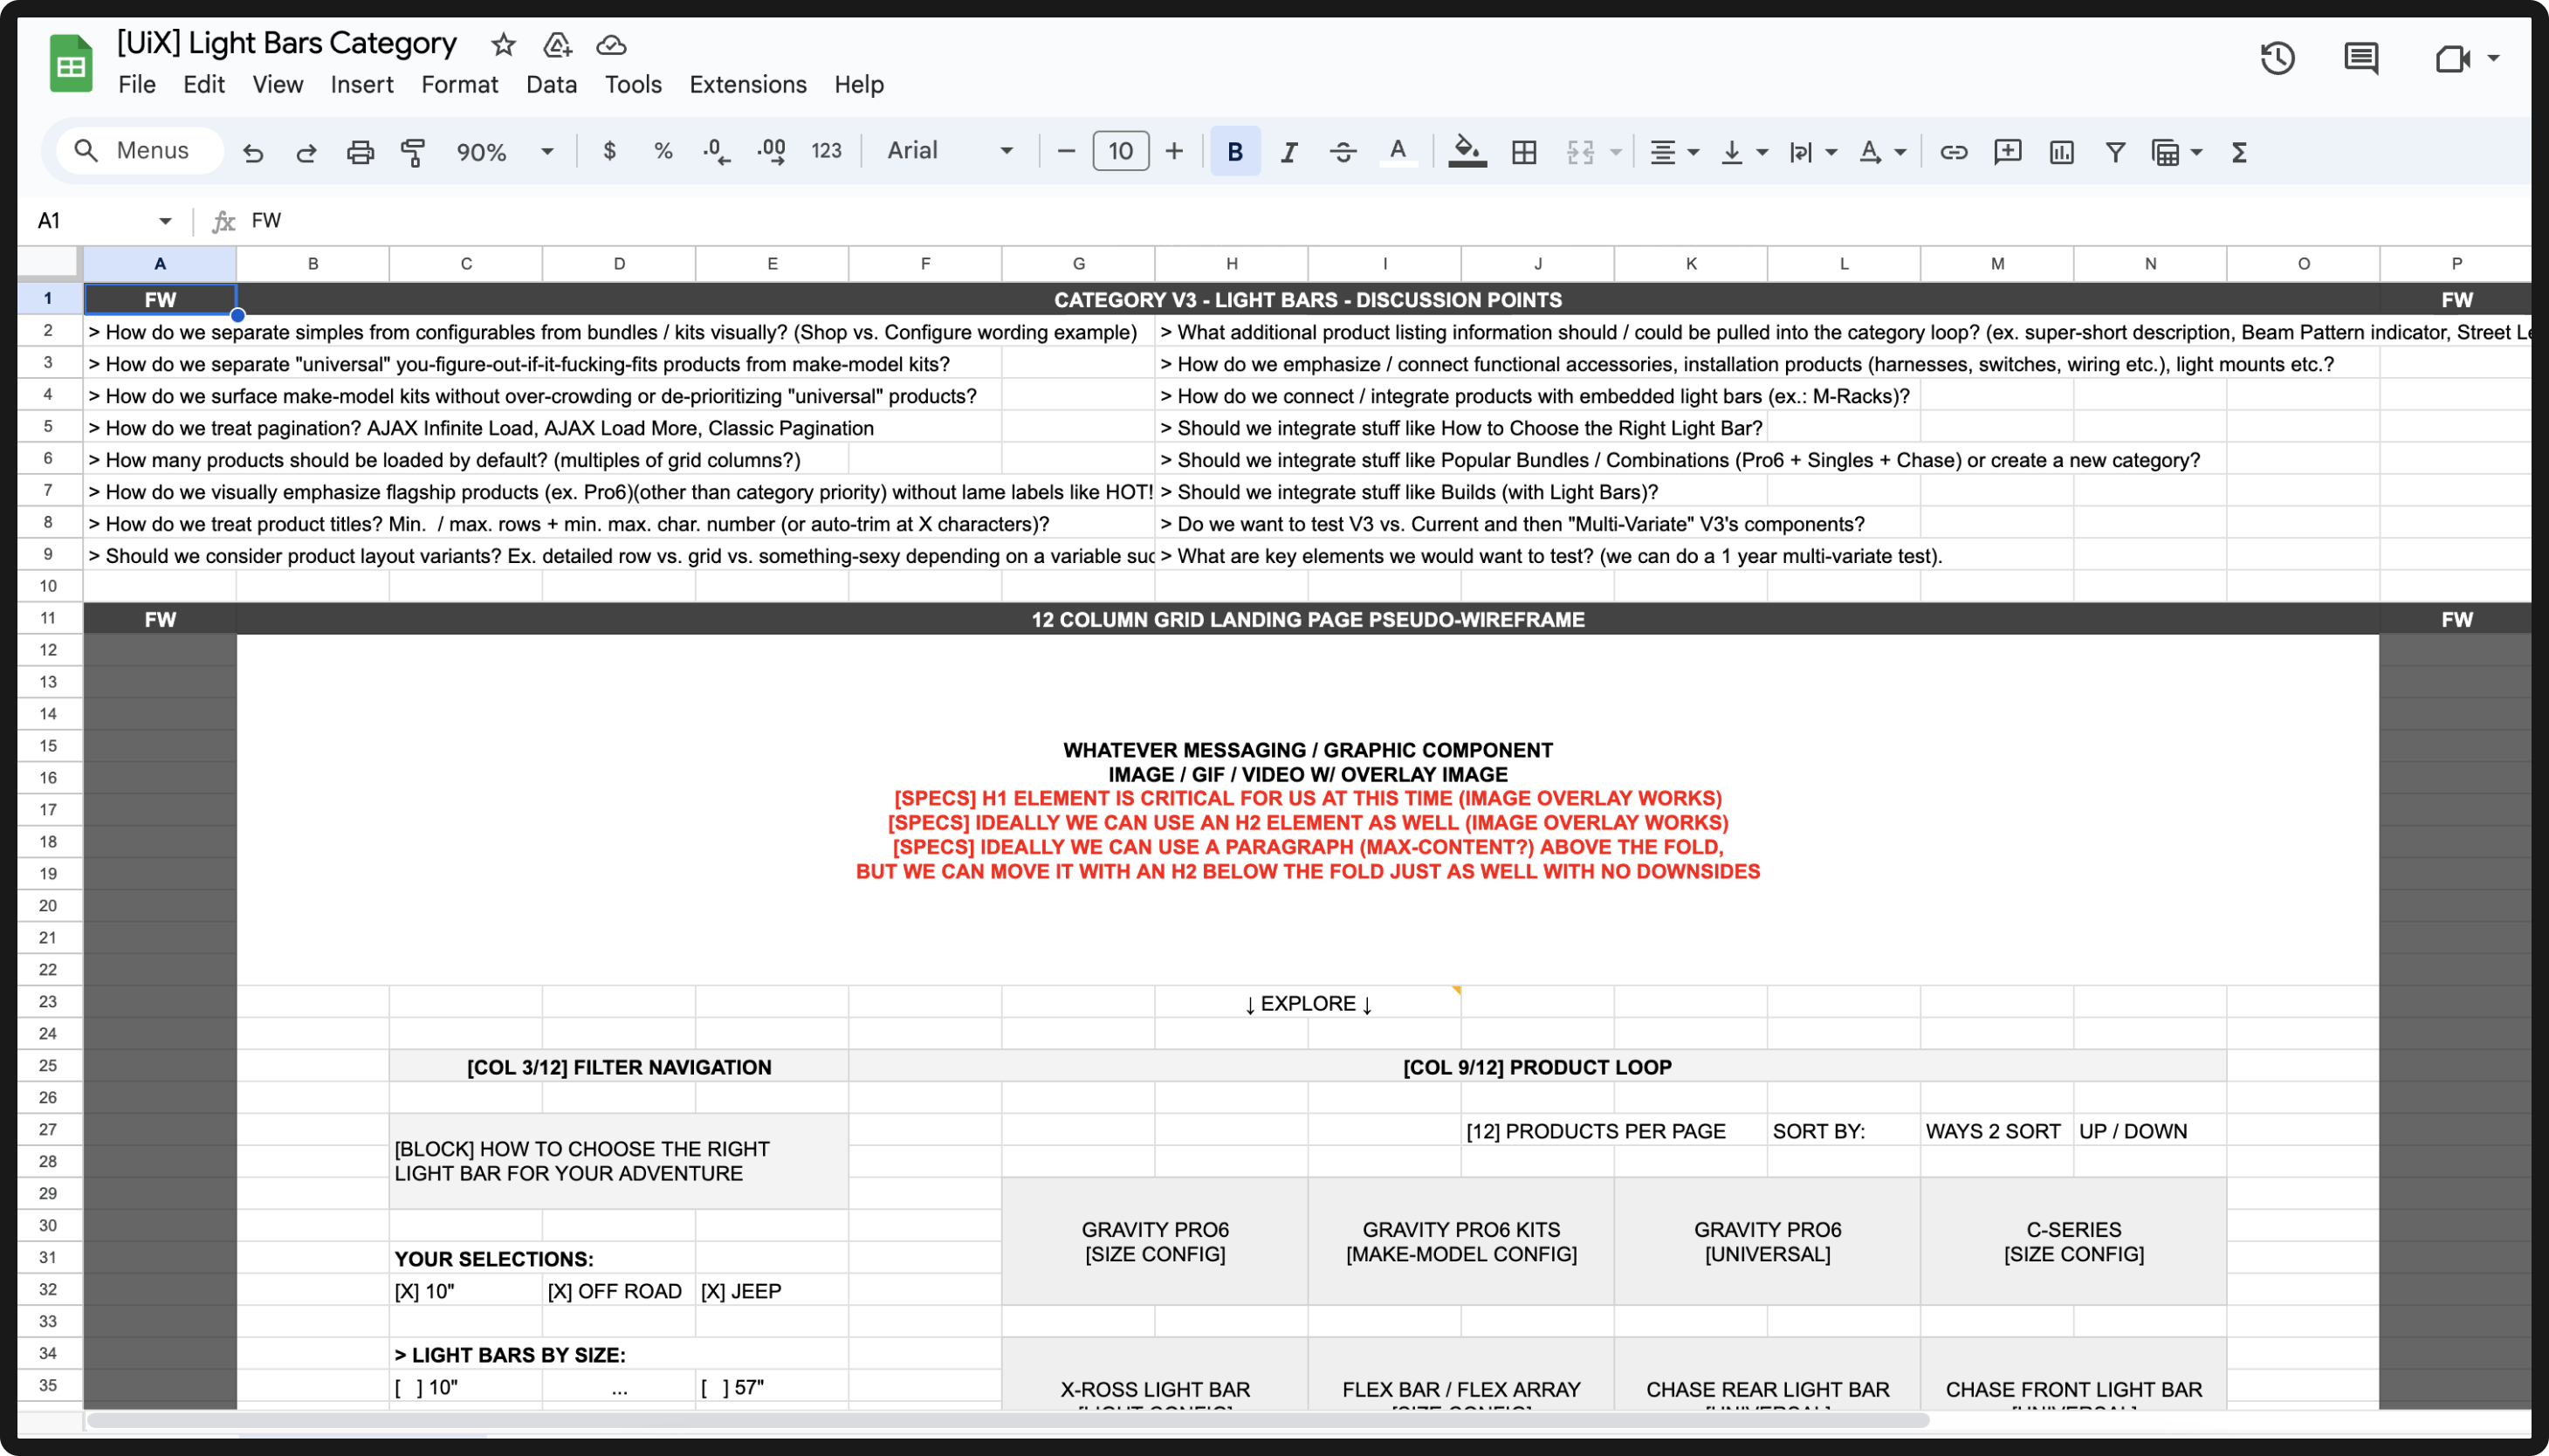
Task: Print the spreadsheet
Action: coord(360,152)
